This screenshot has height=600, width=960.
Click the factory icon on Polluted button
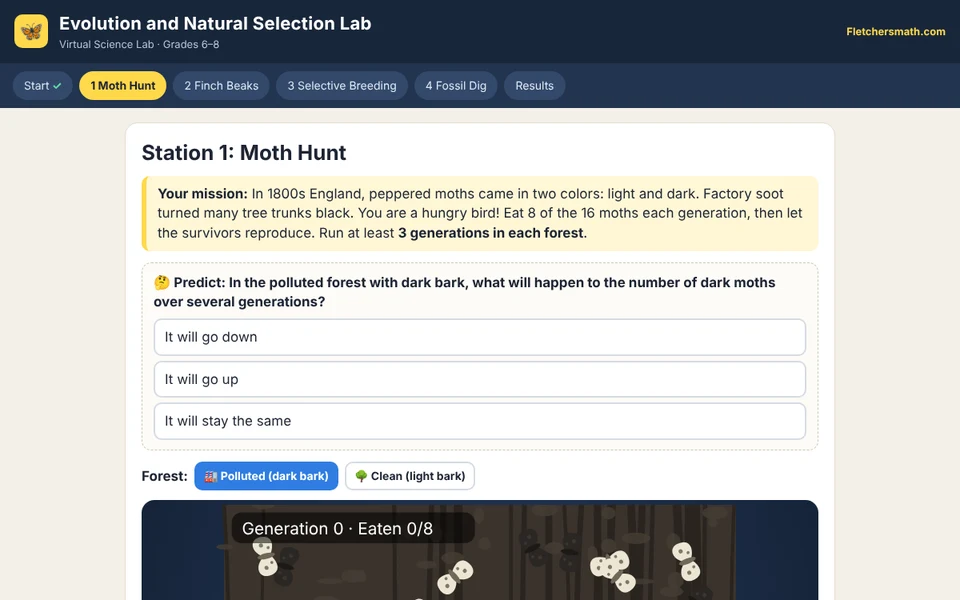pos(211,476)
